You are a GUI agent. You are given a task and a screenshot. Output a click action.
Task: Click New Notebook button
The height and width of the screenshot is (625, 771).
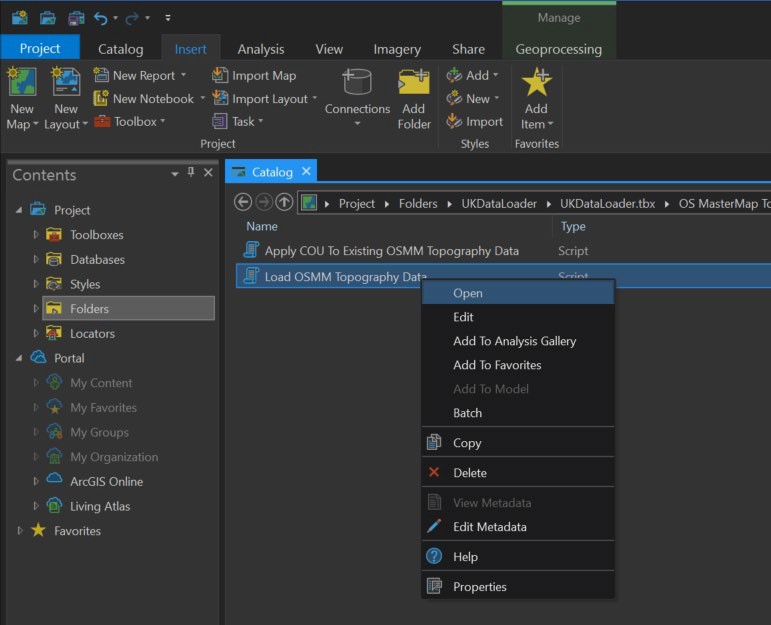149,98
